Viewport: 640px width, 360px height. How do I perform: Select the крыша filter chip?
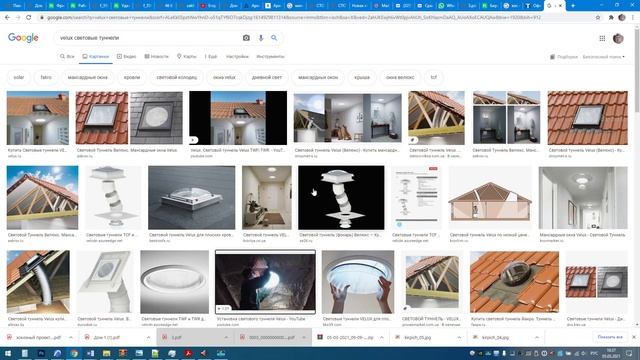[362, 77]
